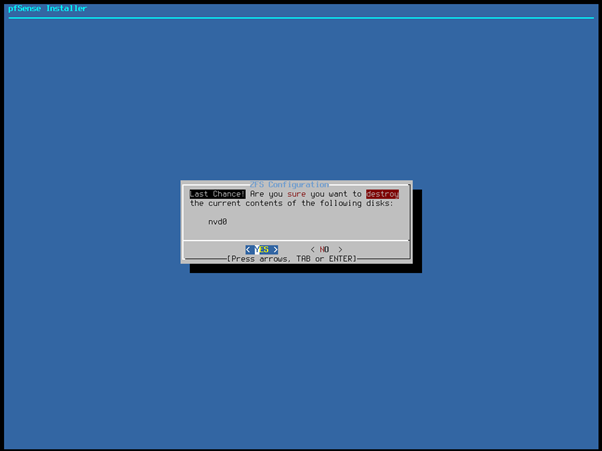The height and width of the screenshot is (451, 602).
Task: Click the pfSense Installer header text
Action: pyautogui.click(x=48, y=8)
